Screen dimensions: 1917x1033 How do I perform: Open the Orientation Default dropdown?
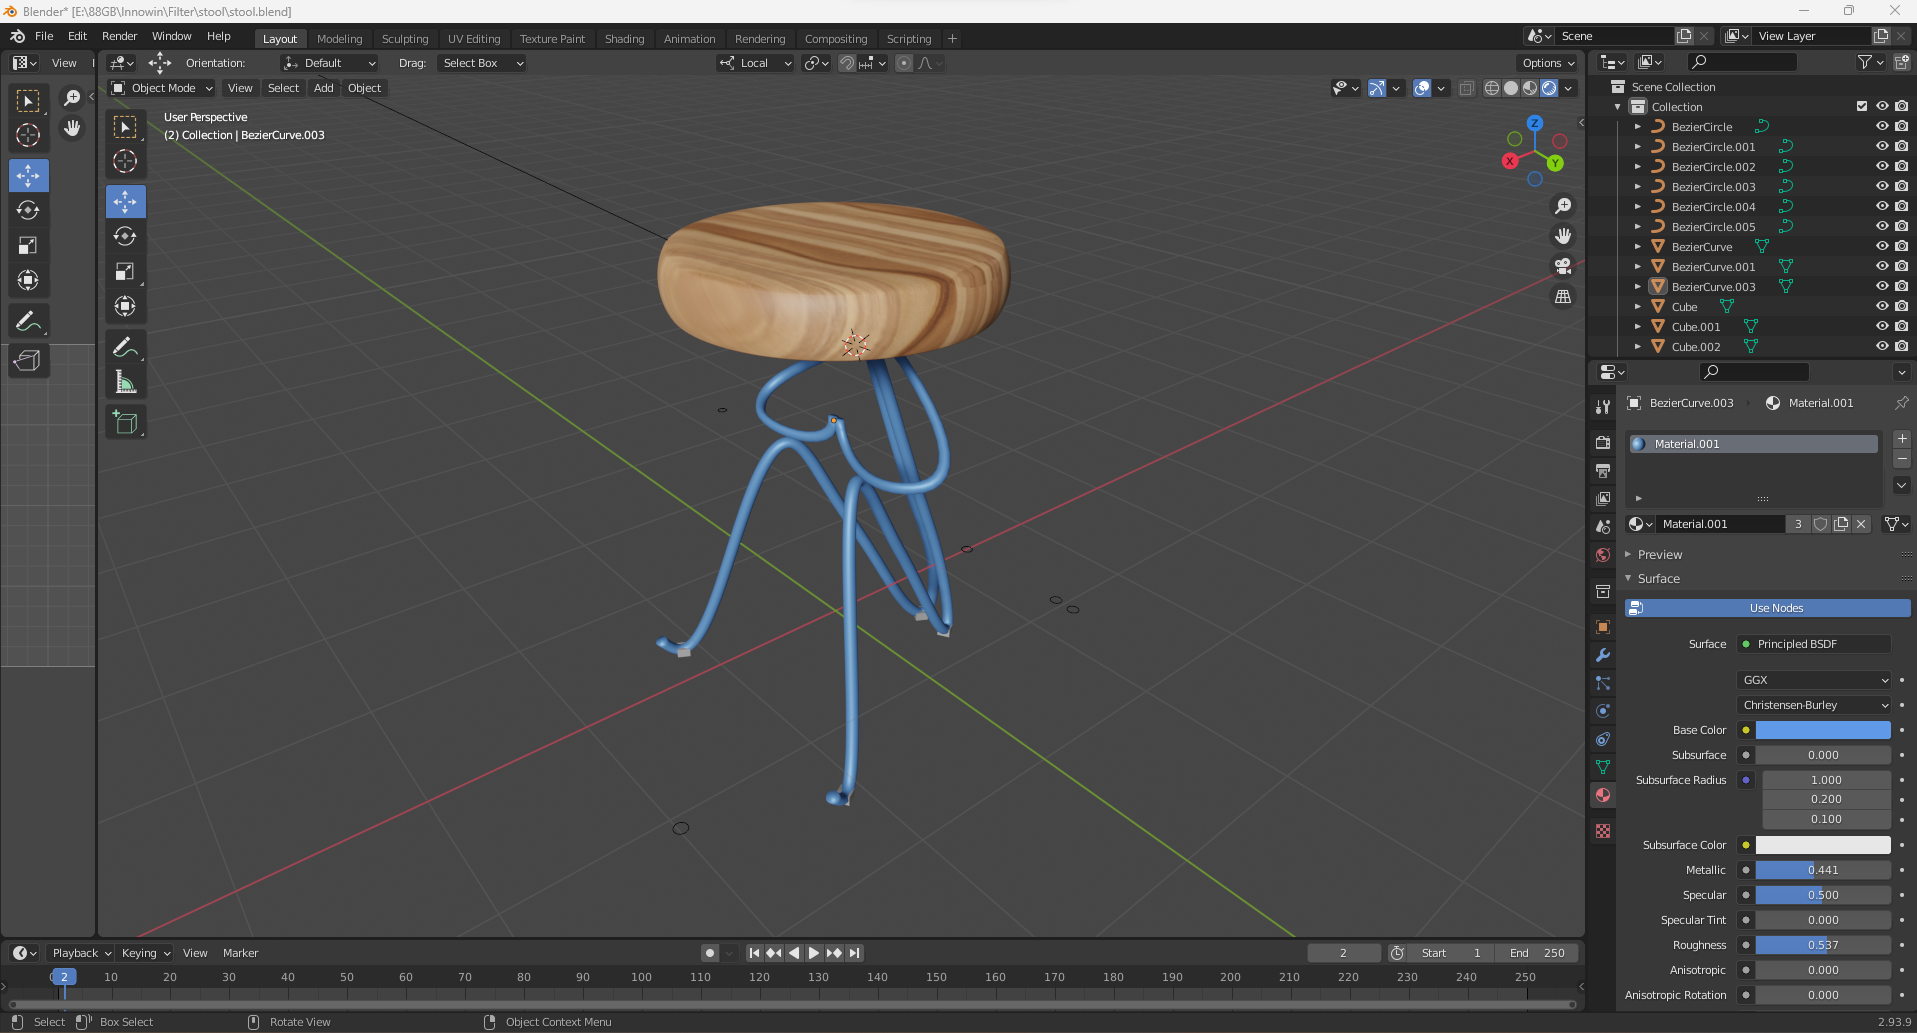click(x=330, y=63)
